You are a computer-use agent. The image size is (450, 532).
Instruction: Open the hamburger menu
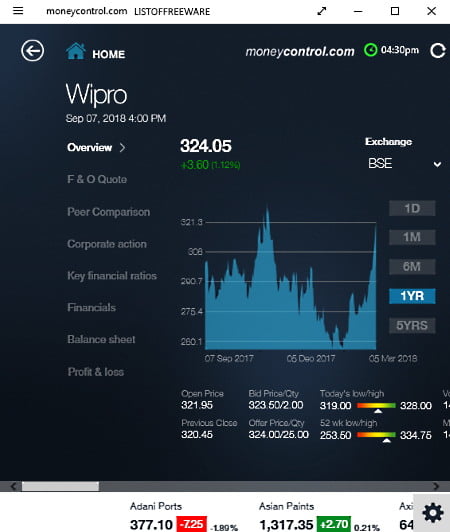coord(18,11)
